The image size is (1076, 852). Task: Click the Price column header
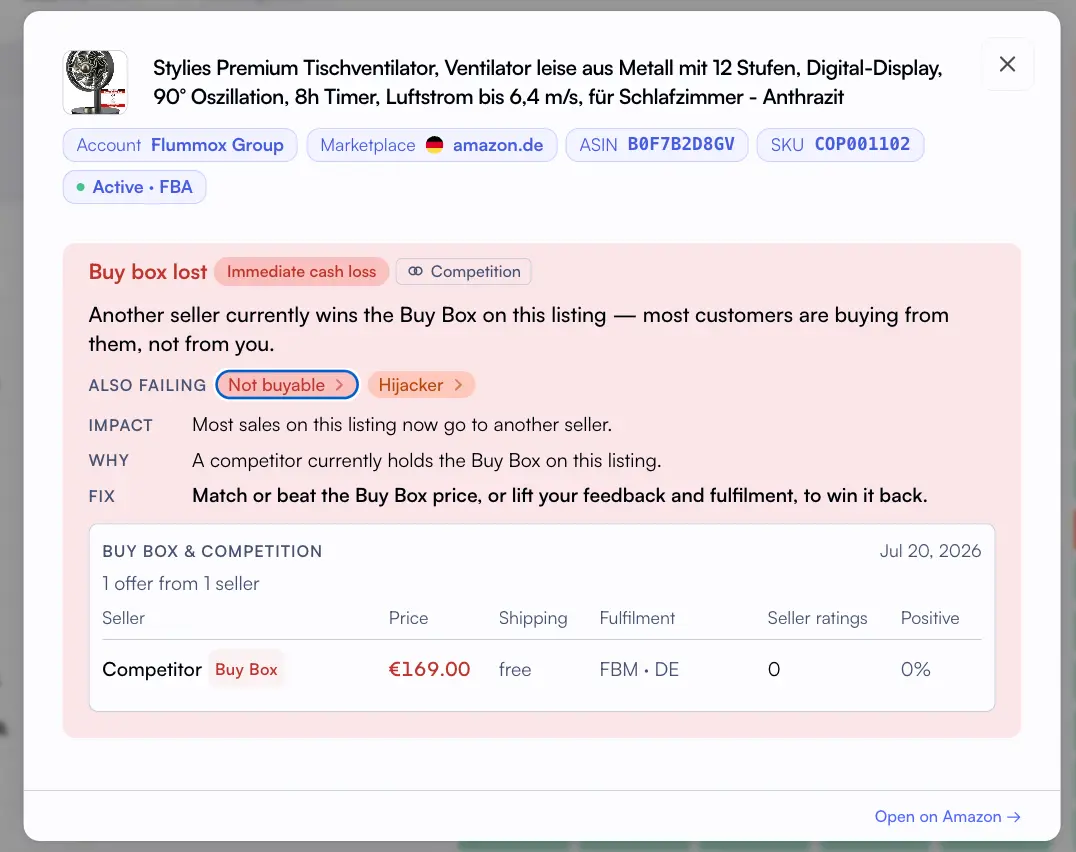tap(408, 618)
